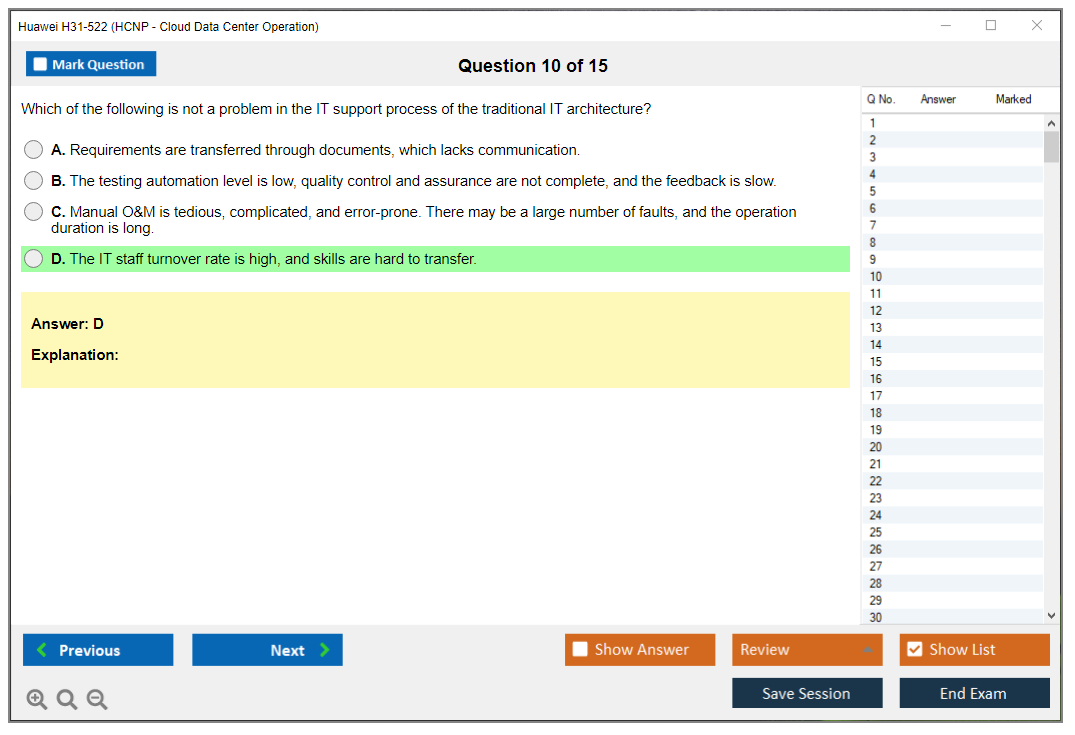Jump to question 10 in list
Image resolution: width=1075 pixels, height=735 pixels.
click(x=876, y=277)
